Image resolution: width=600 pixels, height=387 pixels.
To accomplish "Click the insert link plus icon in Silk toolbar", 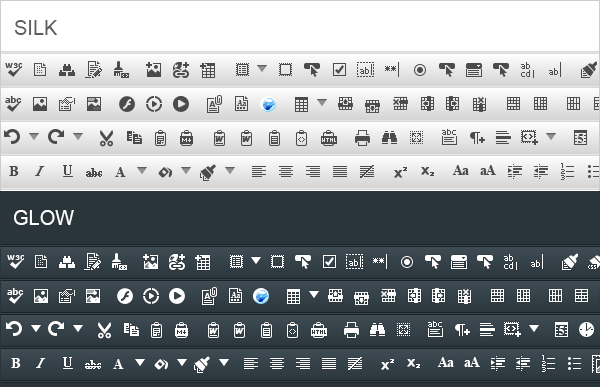I will click(181, 70).
